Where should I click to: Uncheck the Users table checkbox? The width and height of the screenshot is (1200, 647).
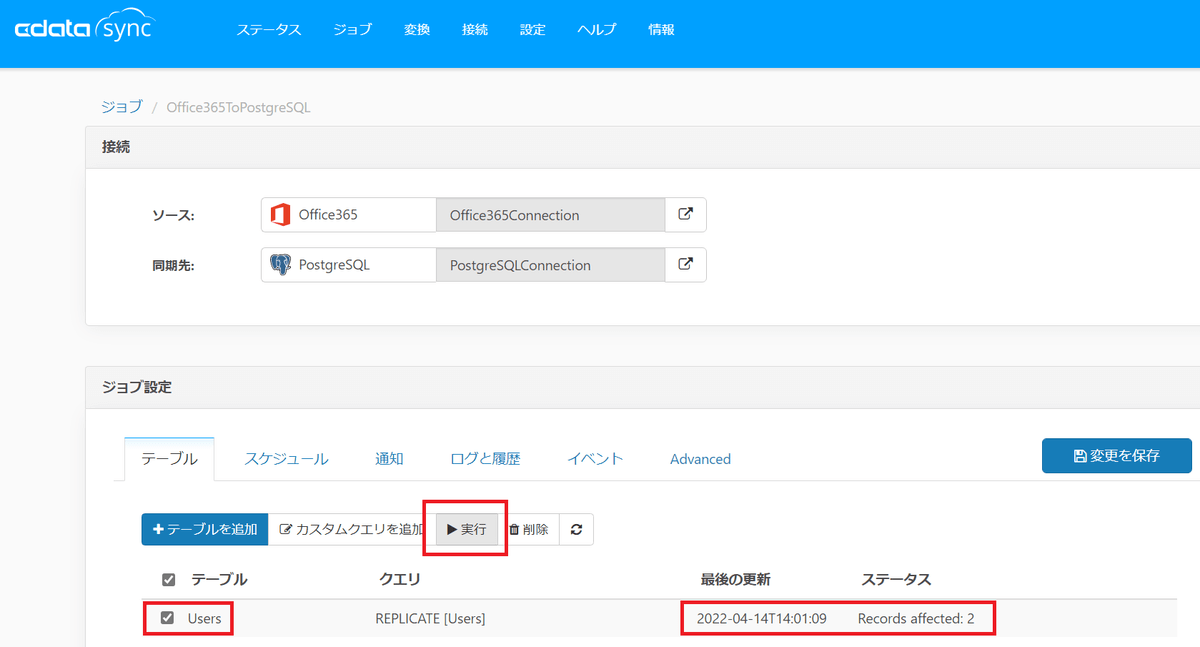[x=168, y=618]
